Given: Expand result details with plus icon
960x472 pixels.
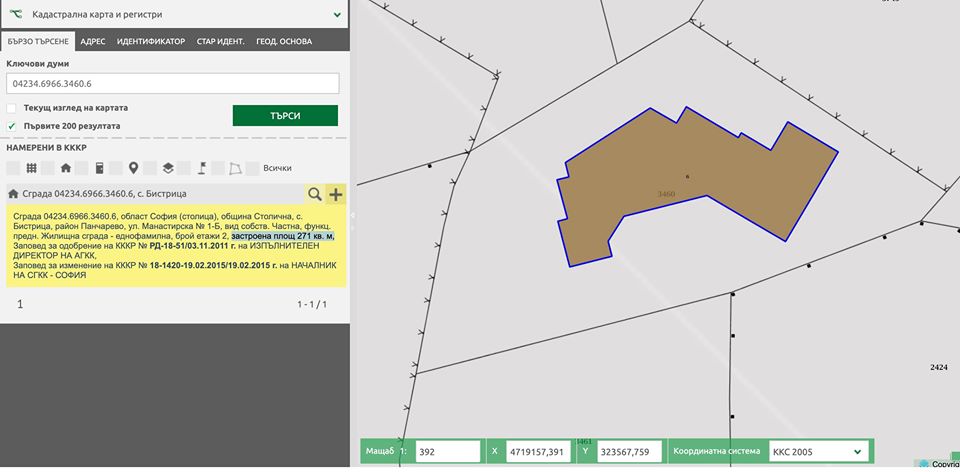Looking at the screenshot, I should (x=336, y=194).
